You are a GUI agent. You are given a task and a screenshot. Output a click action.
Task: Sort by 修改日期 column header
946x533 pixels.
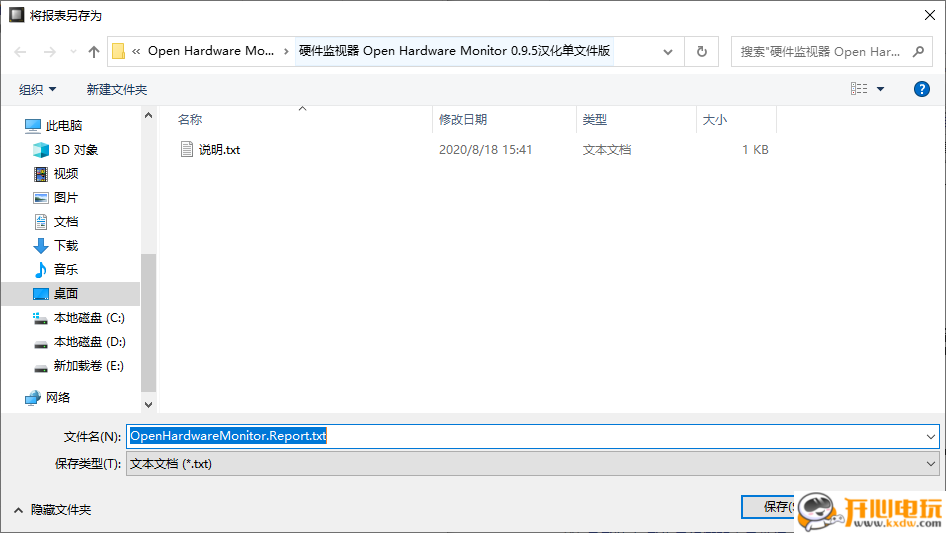(x=463, y=120)
